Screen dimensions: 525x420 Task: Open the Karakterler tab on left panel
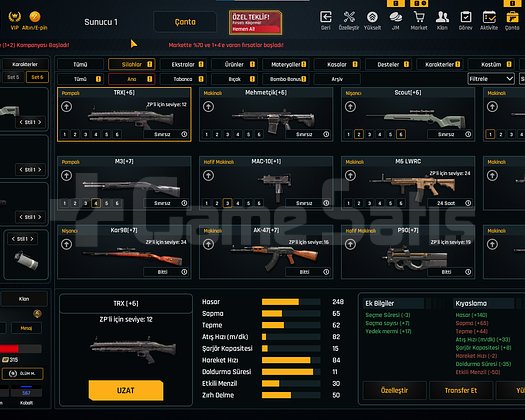(x=25, y=64)
